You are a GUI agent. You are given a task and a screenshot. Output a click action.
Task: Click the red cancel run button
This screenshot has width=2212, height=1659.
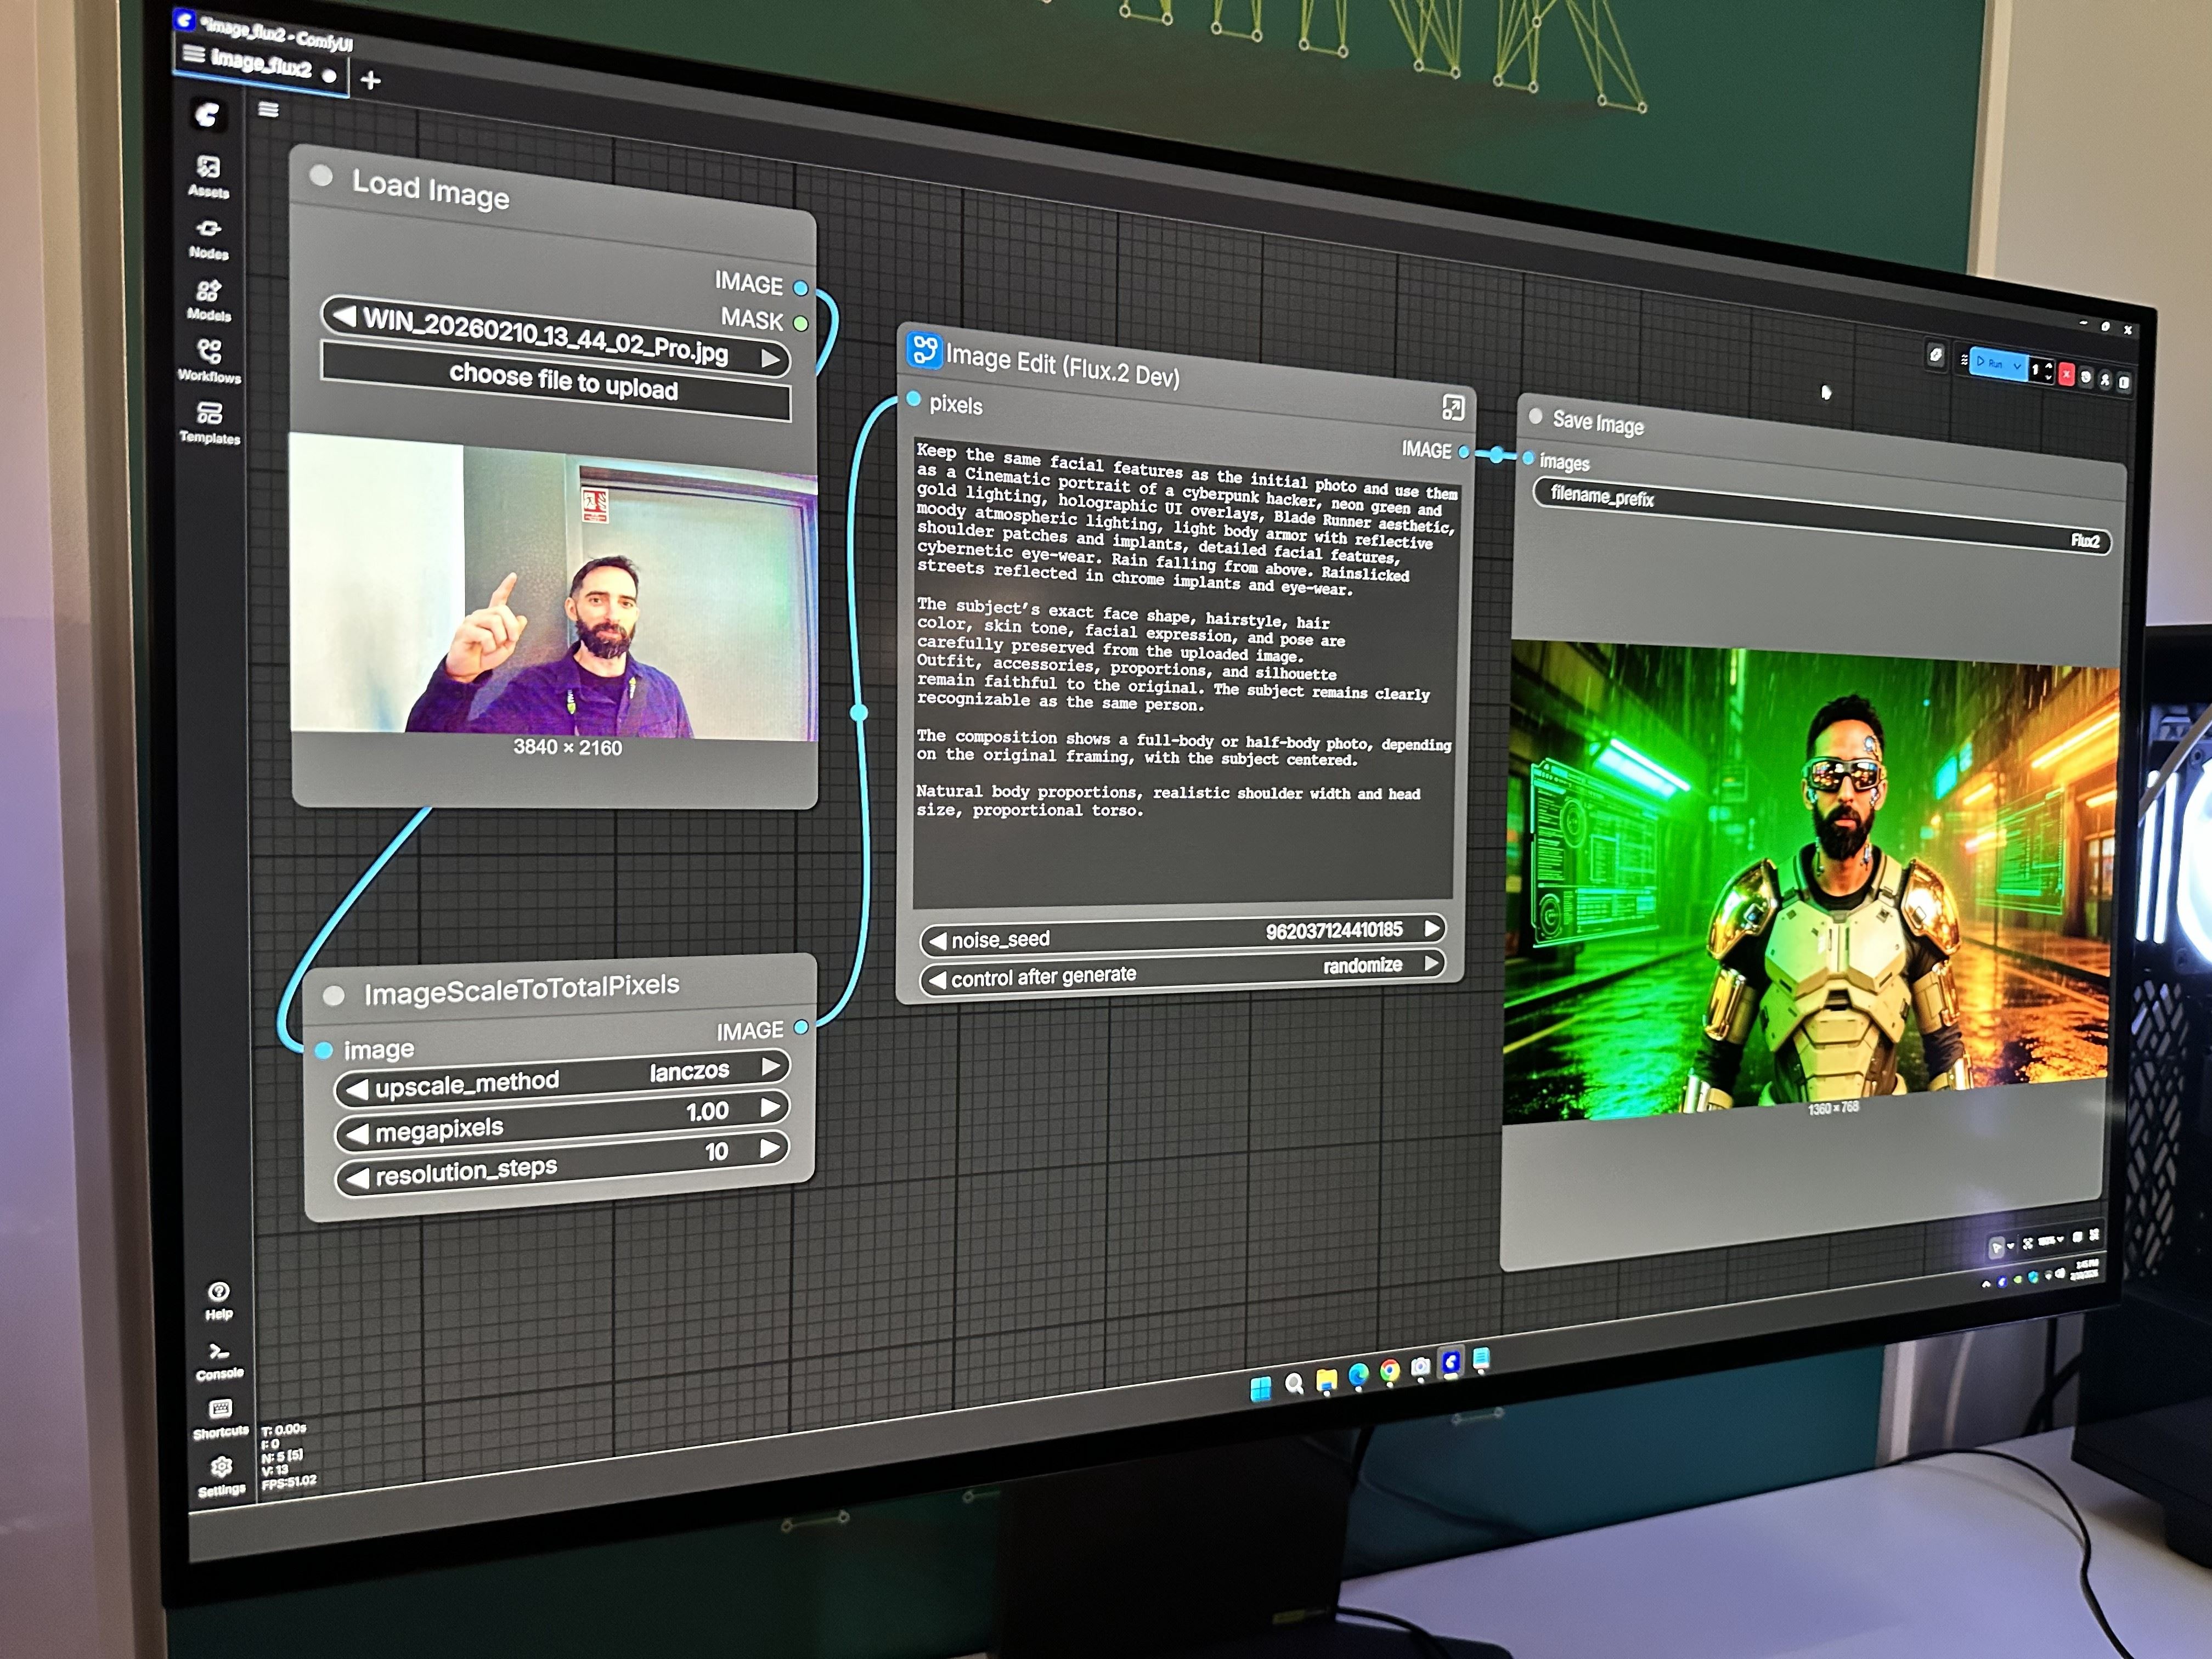tap(2066, 374)
